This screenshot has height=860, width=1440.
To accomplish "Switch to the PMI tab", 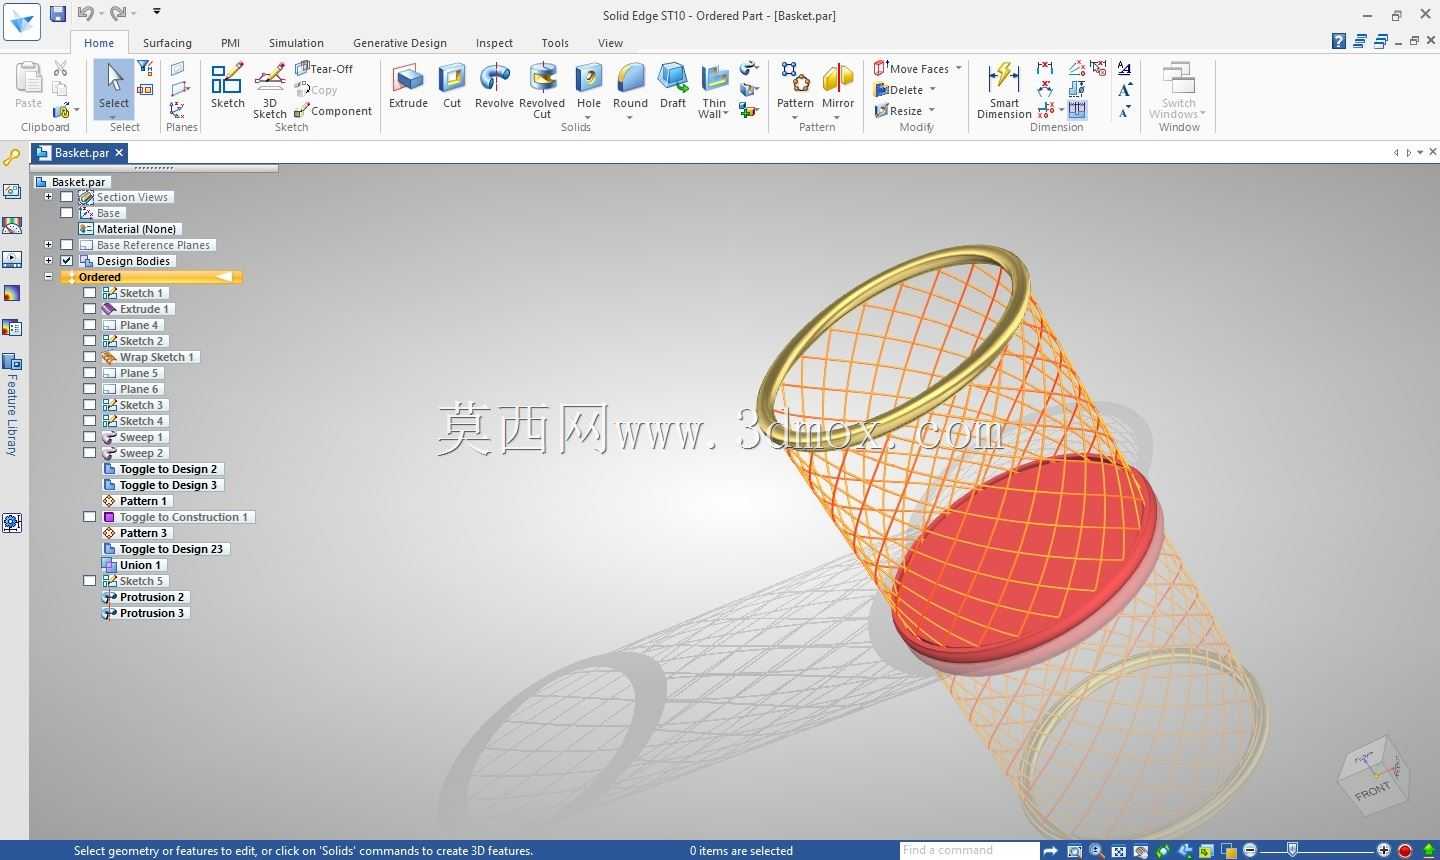I will pyautogui.click(x=230, y=43).
